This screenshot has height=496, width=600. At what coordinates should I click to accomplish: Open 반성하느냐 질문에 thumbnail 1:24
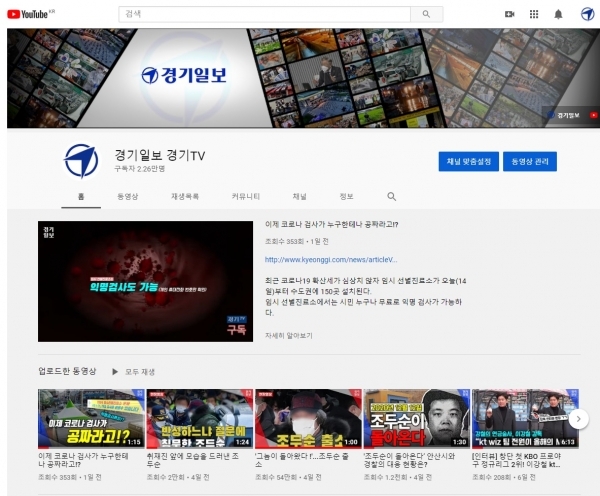(200, 419)
